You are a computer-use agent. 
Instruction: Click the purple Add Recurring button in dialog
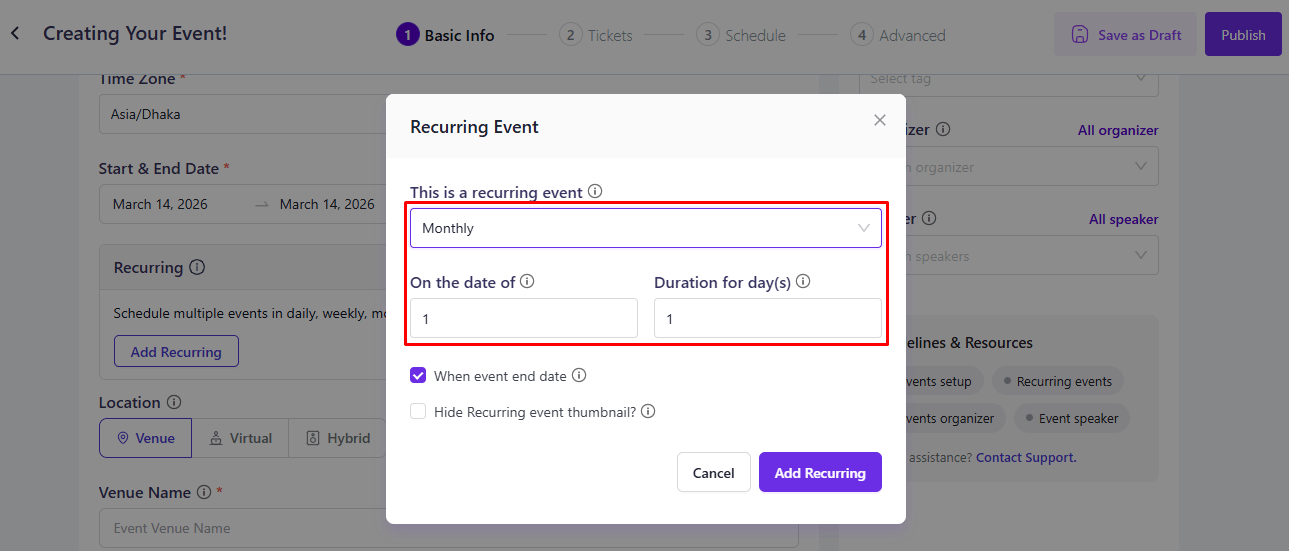point(820,473)
